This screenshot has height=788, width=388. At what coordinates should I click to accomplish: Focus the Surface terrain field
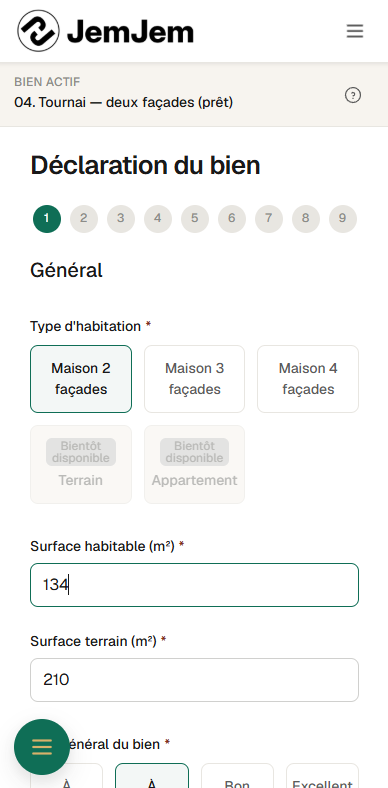[x=195, y=680]
